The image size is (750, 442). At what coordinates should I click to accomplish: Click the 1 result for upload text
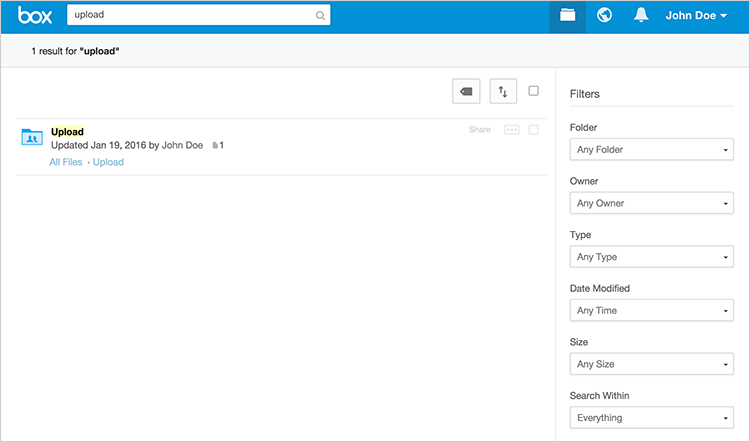76,51
